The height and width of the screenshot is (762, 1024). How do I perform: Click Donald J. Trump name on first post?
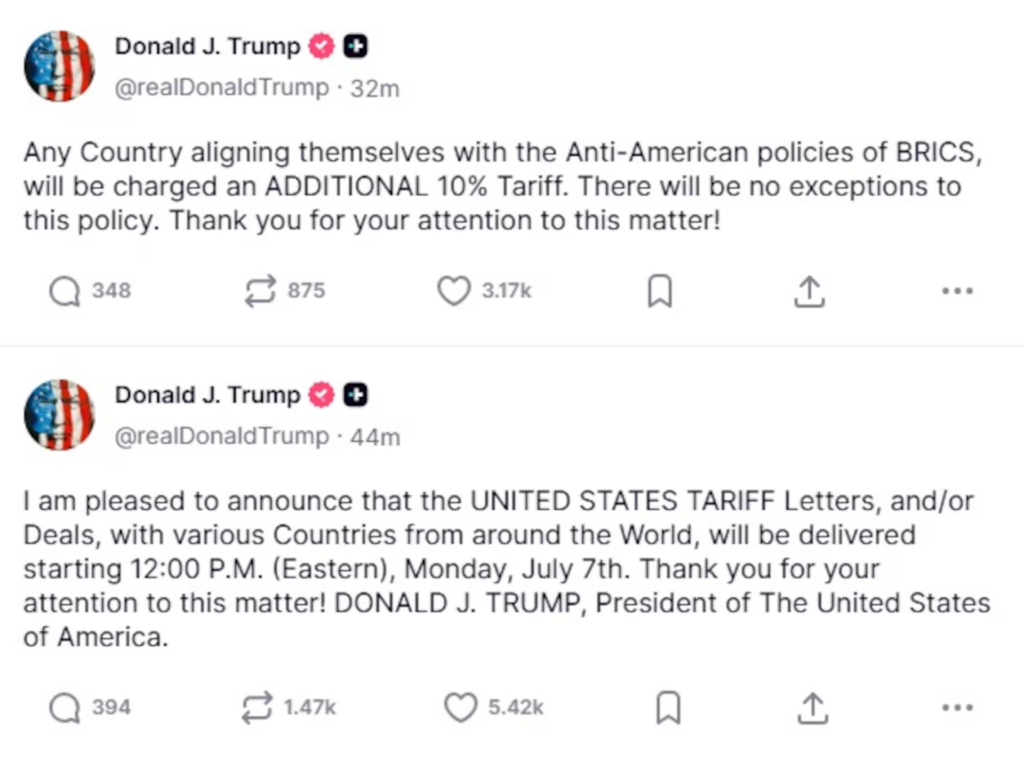(x=207, y=46)
